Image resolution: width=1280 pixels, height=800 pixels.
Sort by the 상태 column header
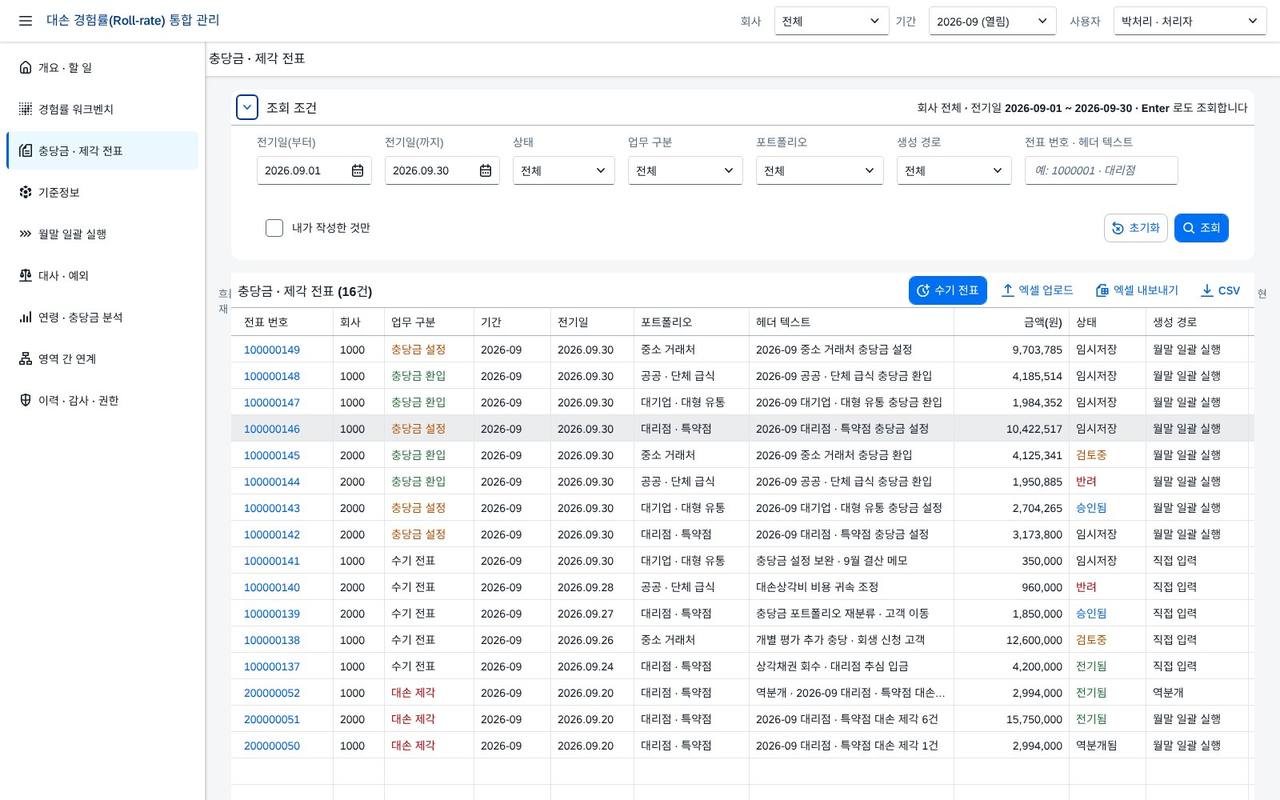1107,322
